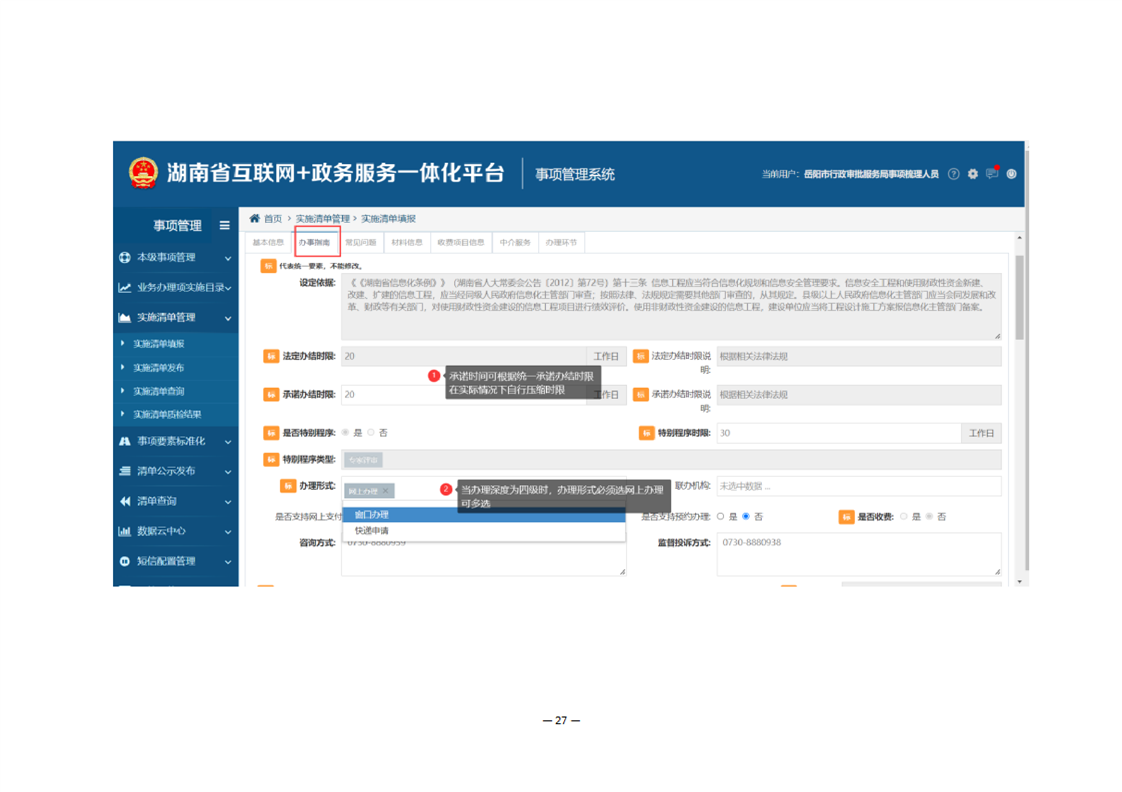The image size is (1122, 792).
Task: Click 实施清单管理 breadcrumb link
Action: [x=322, y=218]
